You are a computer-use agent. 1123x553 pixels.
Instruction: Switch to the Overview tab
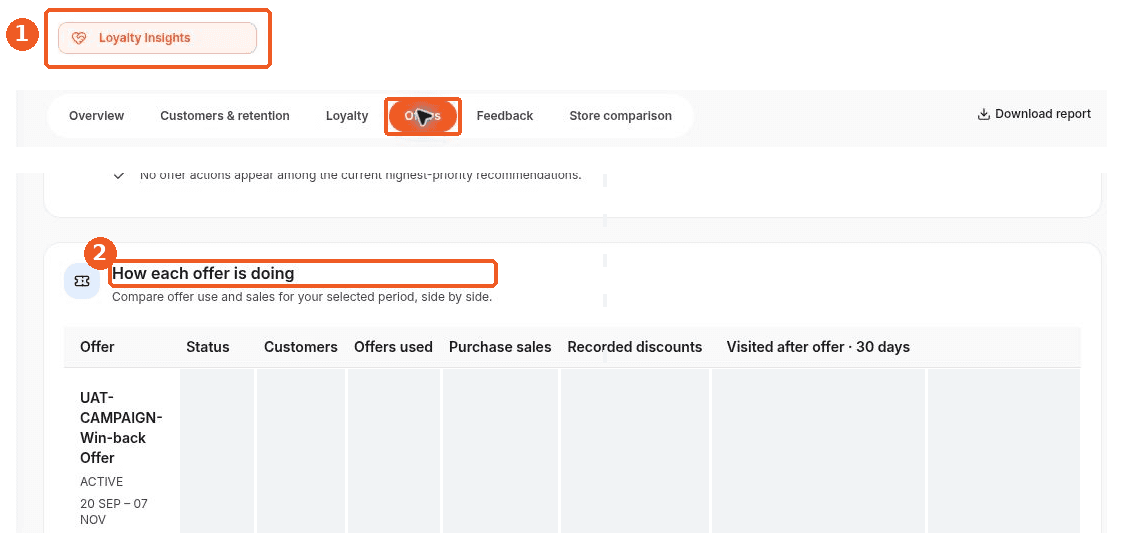tap(97, 115)
